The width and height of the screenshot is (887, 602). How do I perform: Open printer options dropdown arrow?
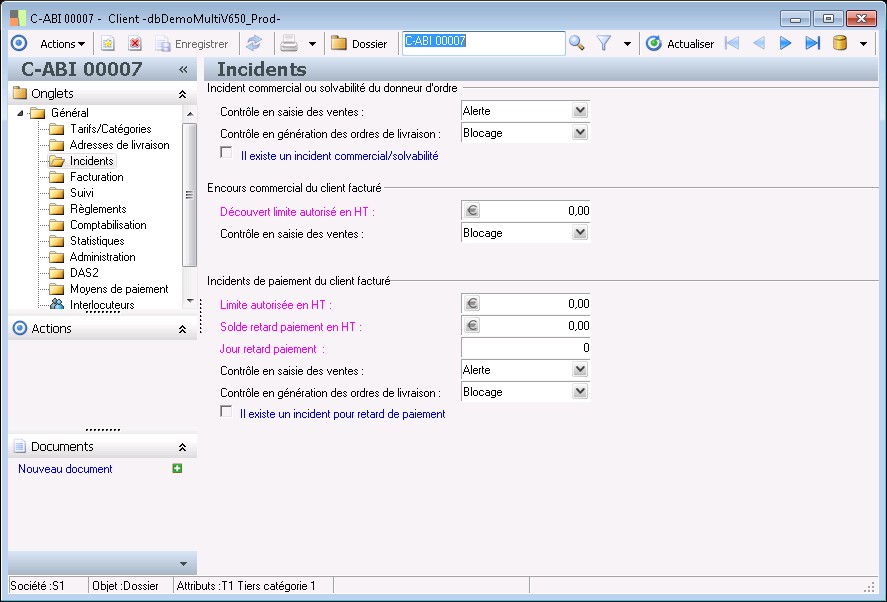coord(312,44)
